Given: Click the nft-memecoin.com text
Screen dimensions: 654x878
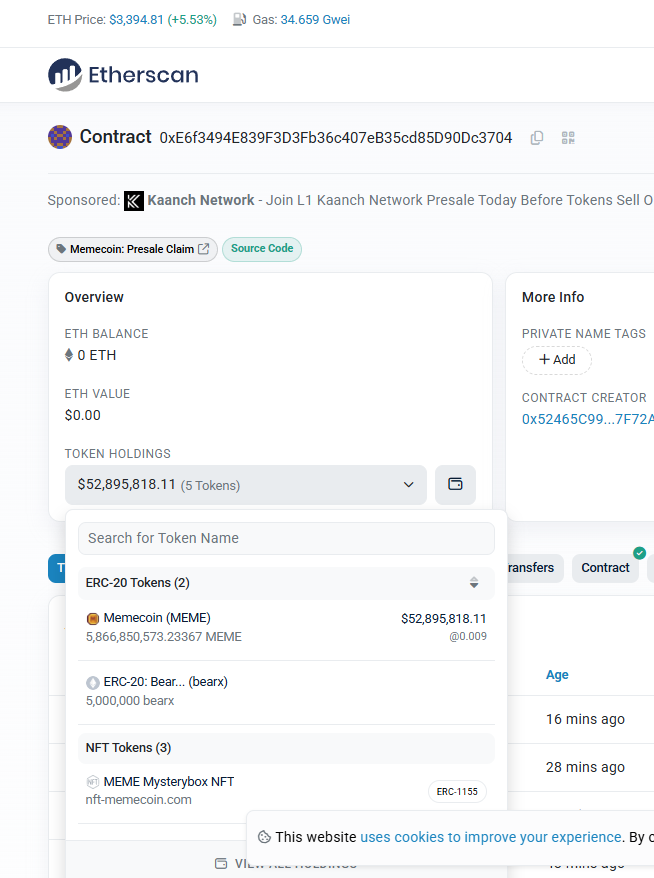Looking at the screenshot, I should tap(138, 800).
